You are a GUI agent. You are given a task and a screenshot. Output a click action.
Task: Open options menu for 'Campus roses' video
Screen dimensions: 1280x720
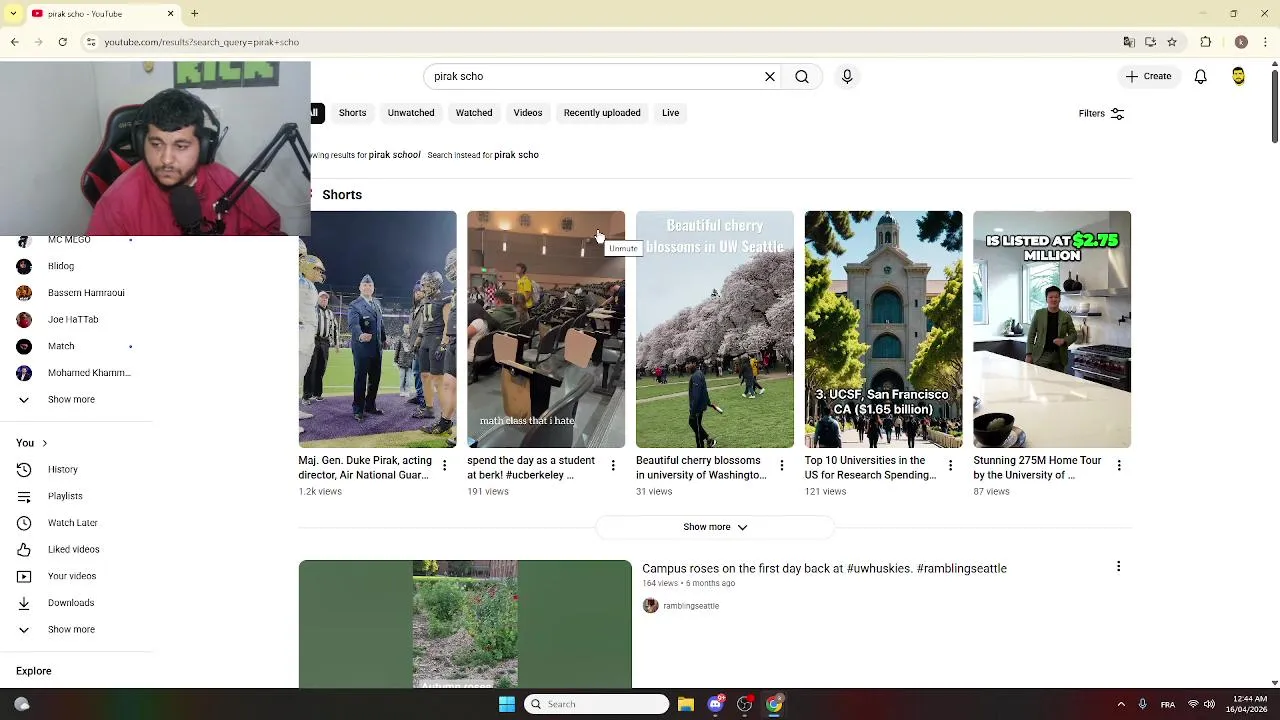1118,567
